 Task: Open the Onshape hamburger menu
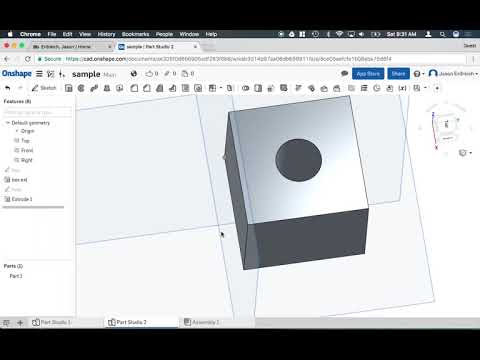pos(39,74)
